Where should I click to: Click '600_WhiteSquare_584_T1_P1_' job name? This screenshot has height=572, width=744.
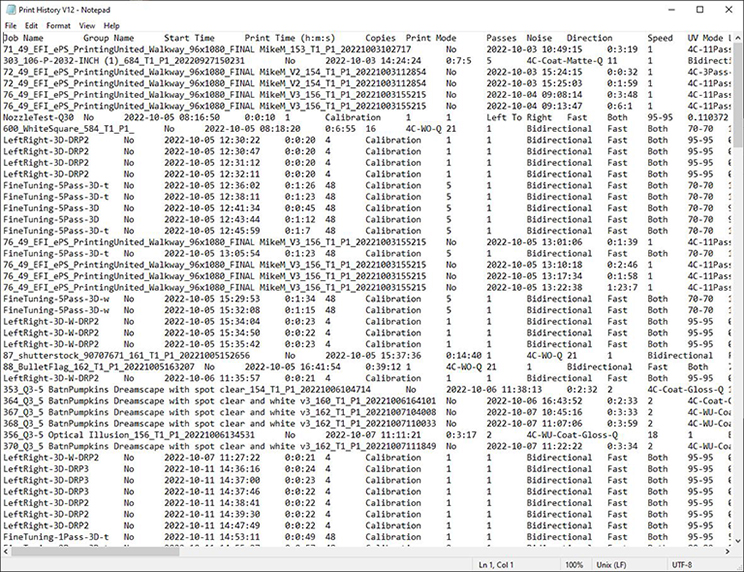(x=69, y=129)
